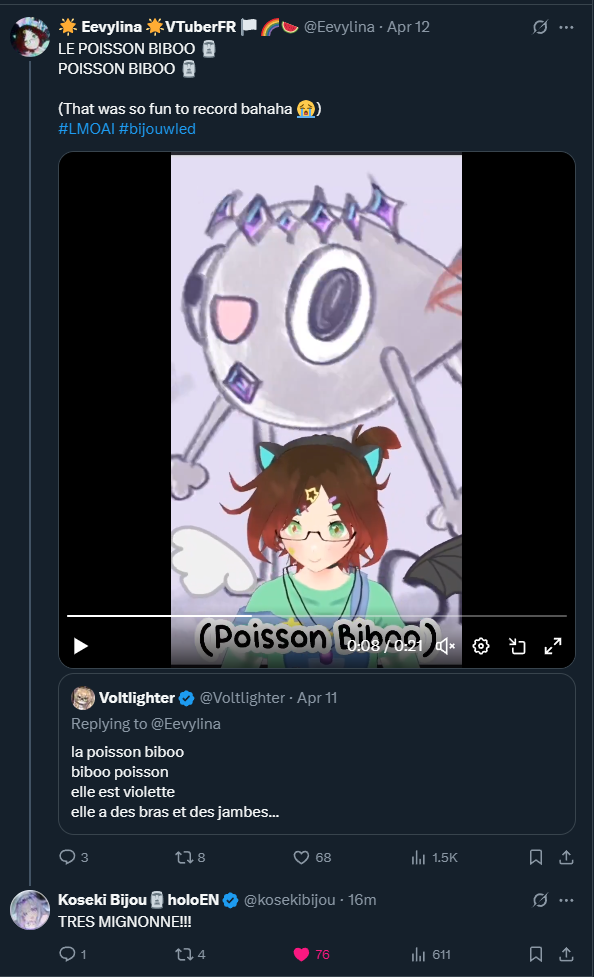The image size is (594, 977).
Task: Unmute the video sound
Action: pyautogui.click(x=446, y=646)
